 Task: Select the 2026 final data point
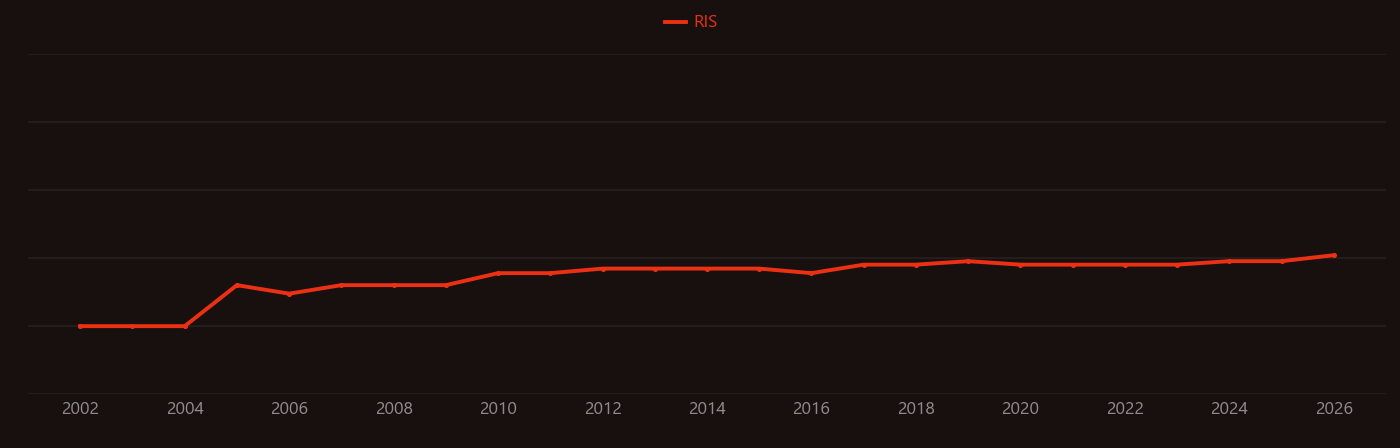[1334, 255]
